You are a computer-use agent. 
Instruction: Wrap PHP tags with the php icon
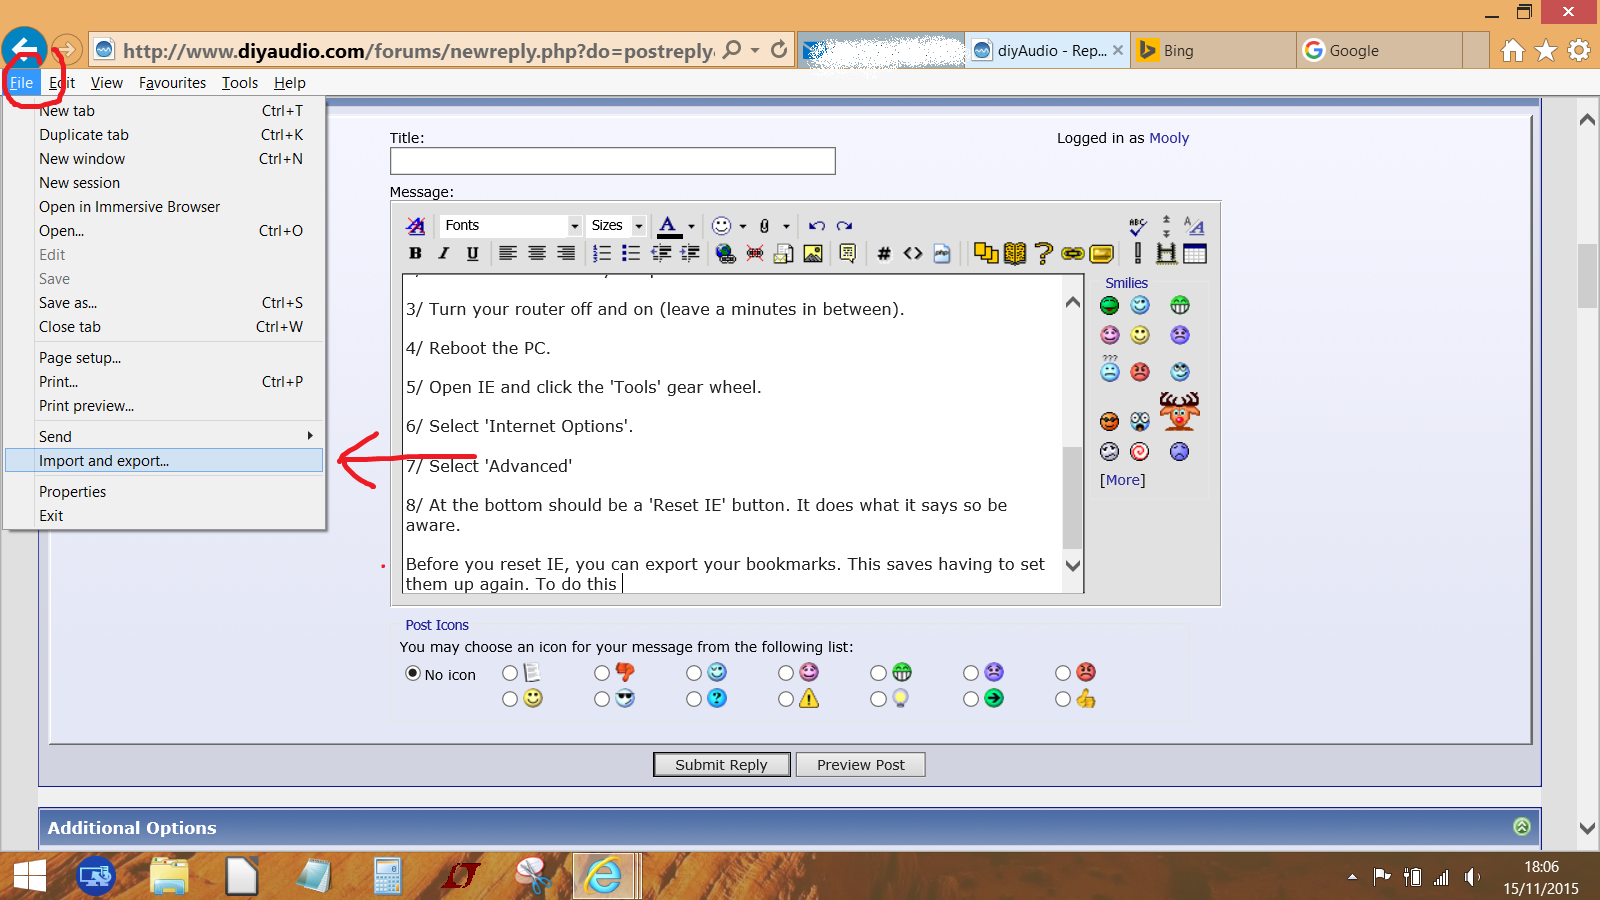pyautogui.click(x=942, y=254)
